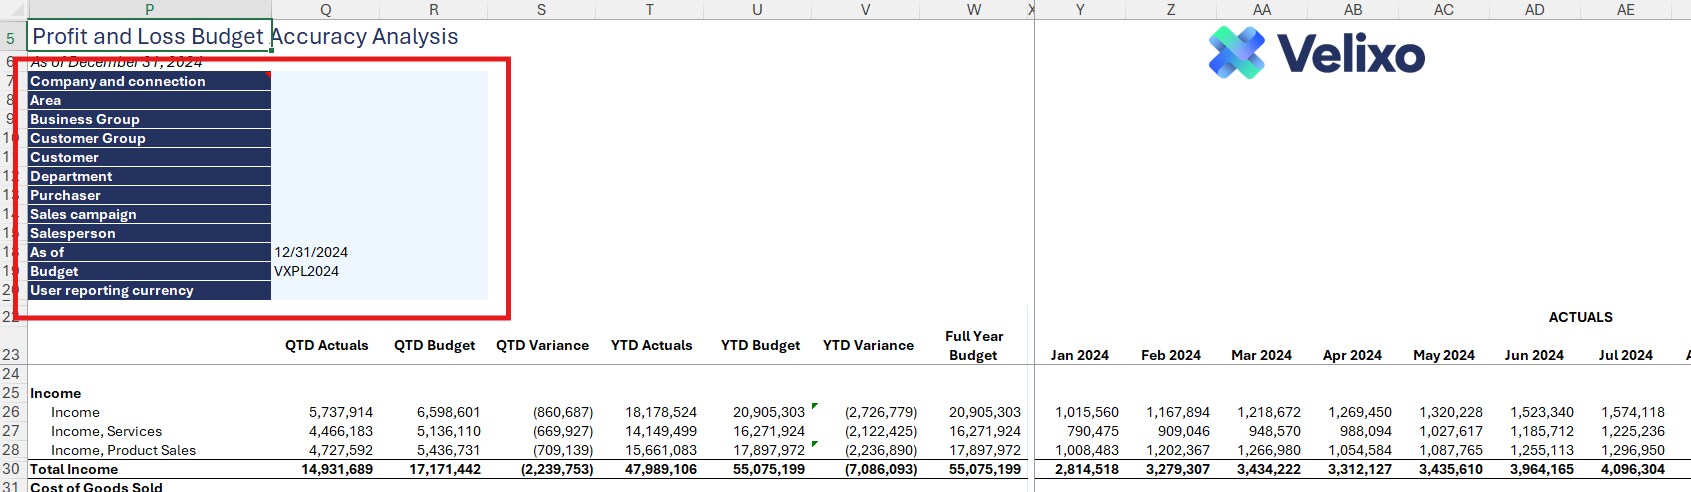Viewport: 1691px width, 492px height.
Task: Click row header 26
Action: coord(11,412)
